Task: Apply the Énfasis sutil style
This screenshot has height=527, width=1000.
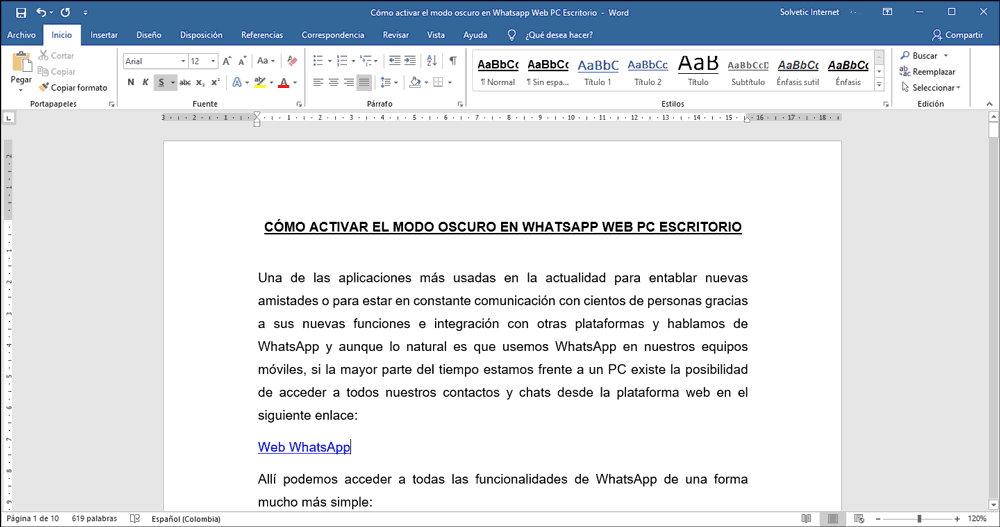Action: click(x=798, y=71)
